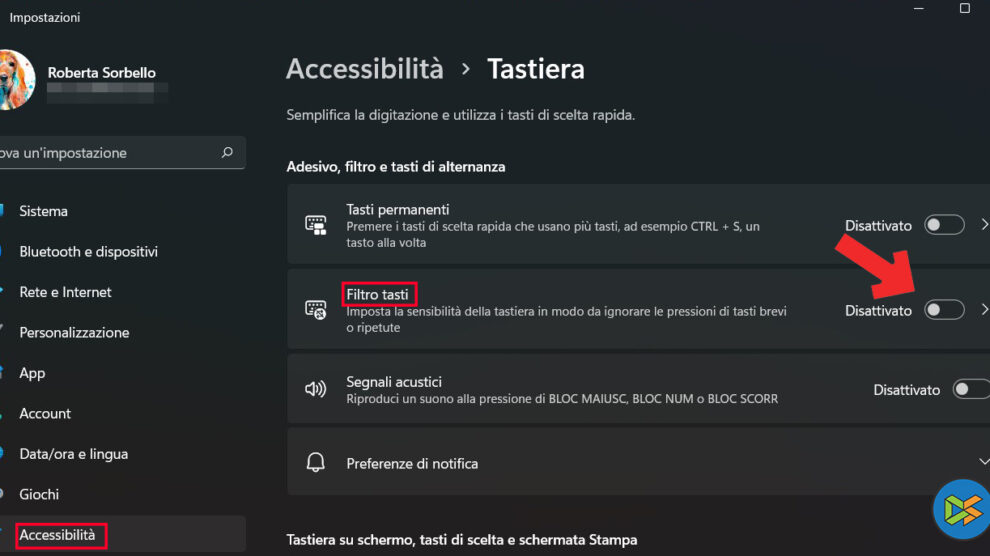Image resolution: width=990 pixels, height=556 pixels.
Task: Turn on the Filtro tasti switch
Action: [x=944, y=310]
